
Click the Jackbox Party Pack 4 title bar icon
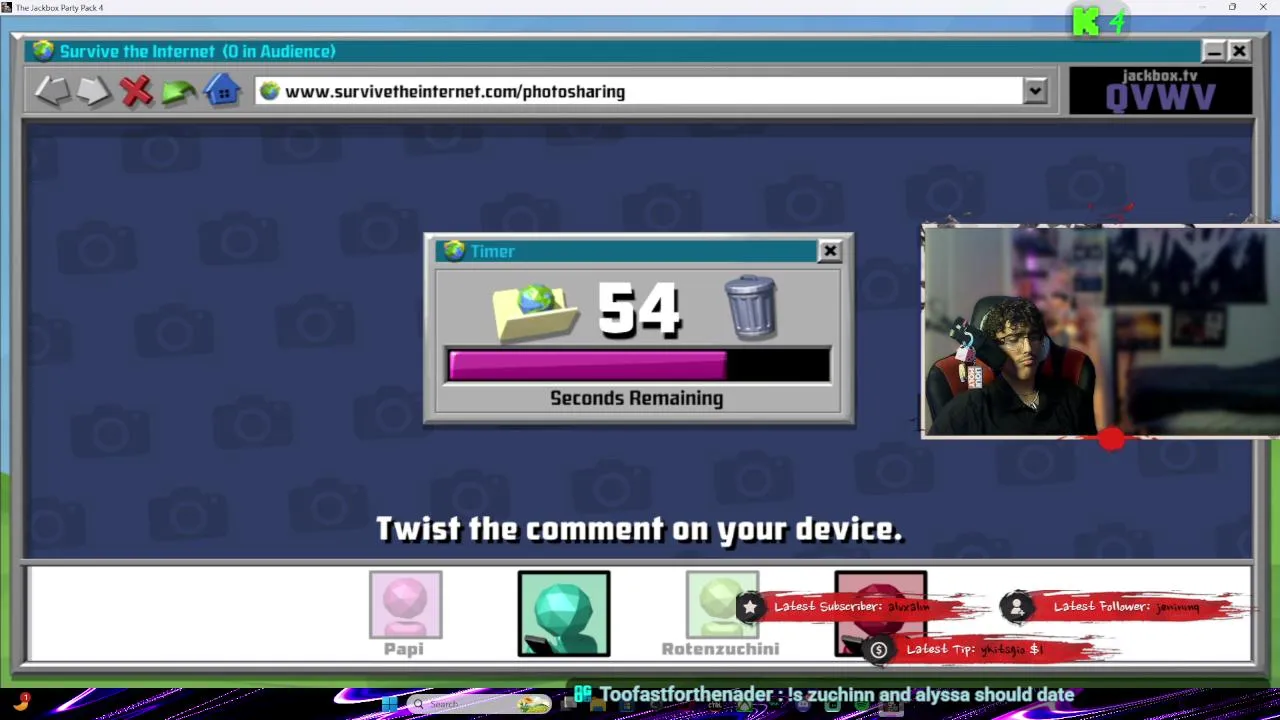[7, 7]
